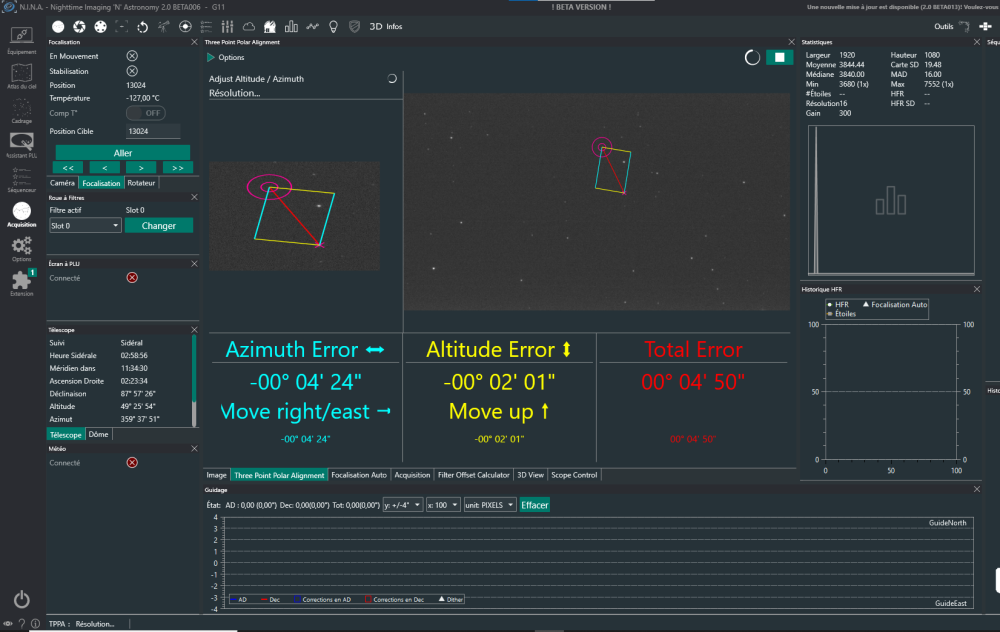Image resolution: width=1000 pixels, height=632 pixels.
Task: Open the Slot 0 filter dropdown
Action: pyautogui.click(x=85, y=226)
